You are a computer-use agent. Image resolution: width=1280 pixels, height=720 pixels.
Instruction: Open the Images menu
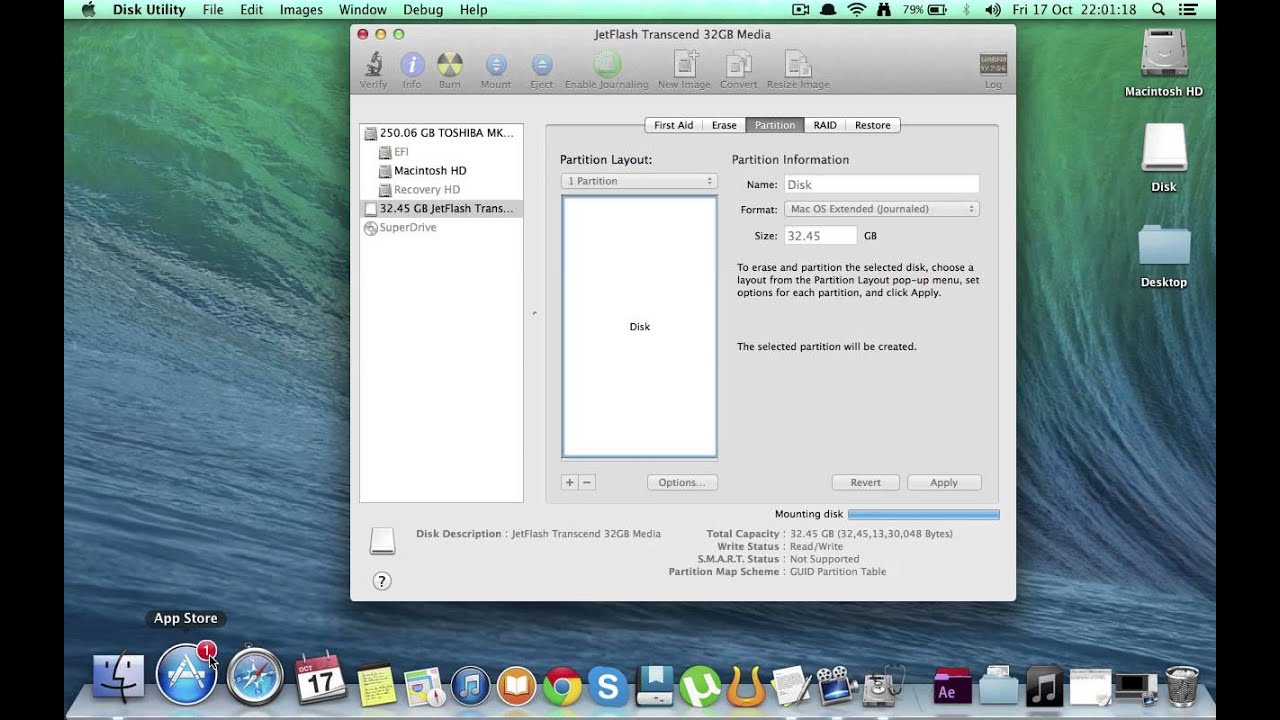click(x=301, y=9)
